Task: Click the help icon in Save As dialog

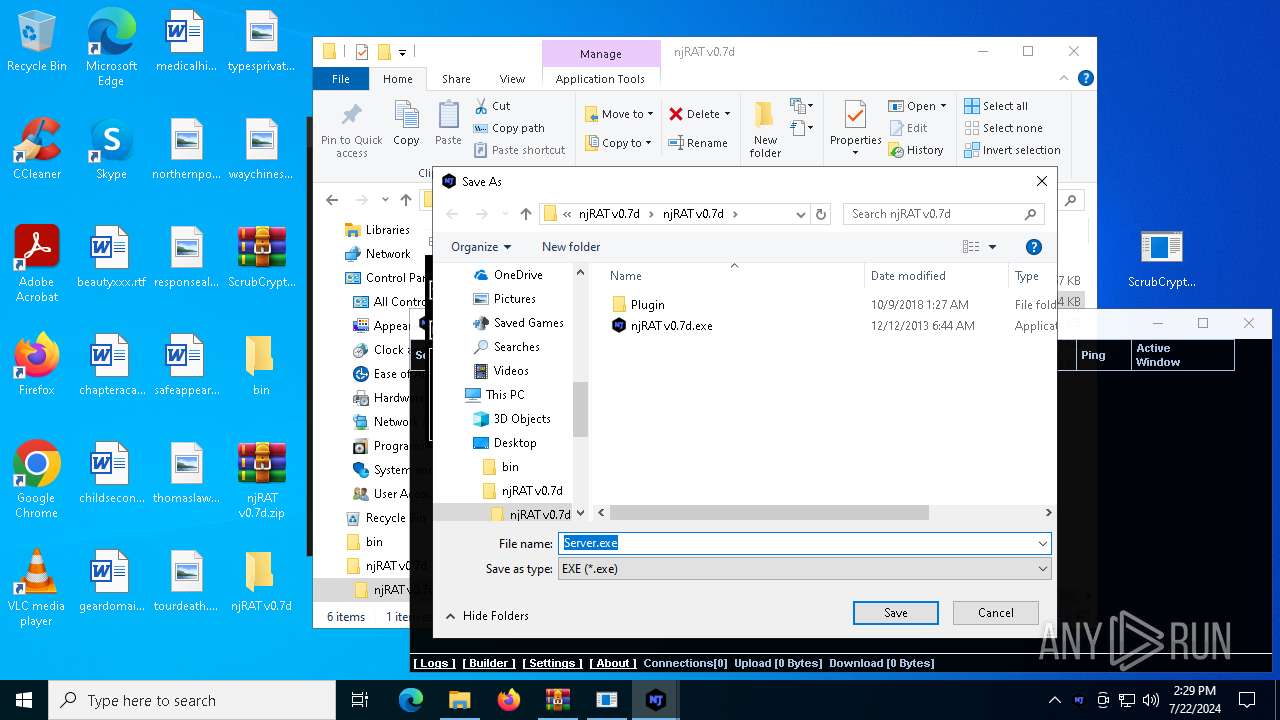Action: pos(1034,247)
